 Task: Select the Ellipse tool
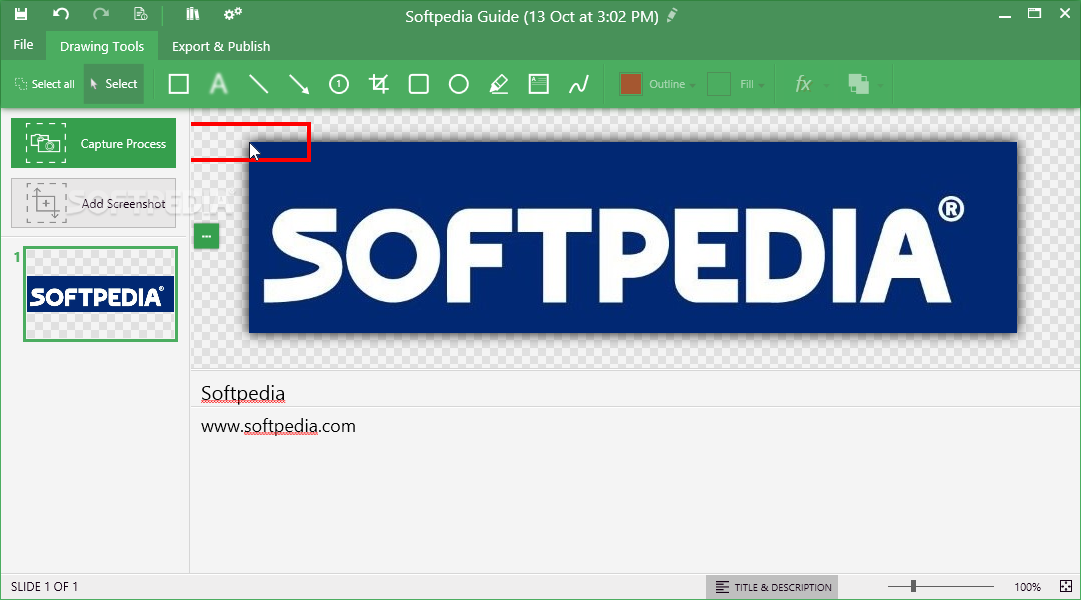458,84
